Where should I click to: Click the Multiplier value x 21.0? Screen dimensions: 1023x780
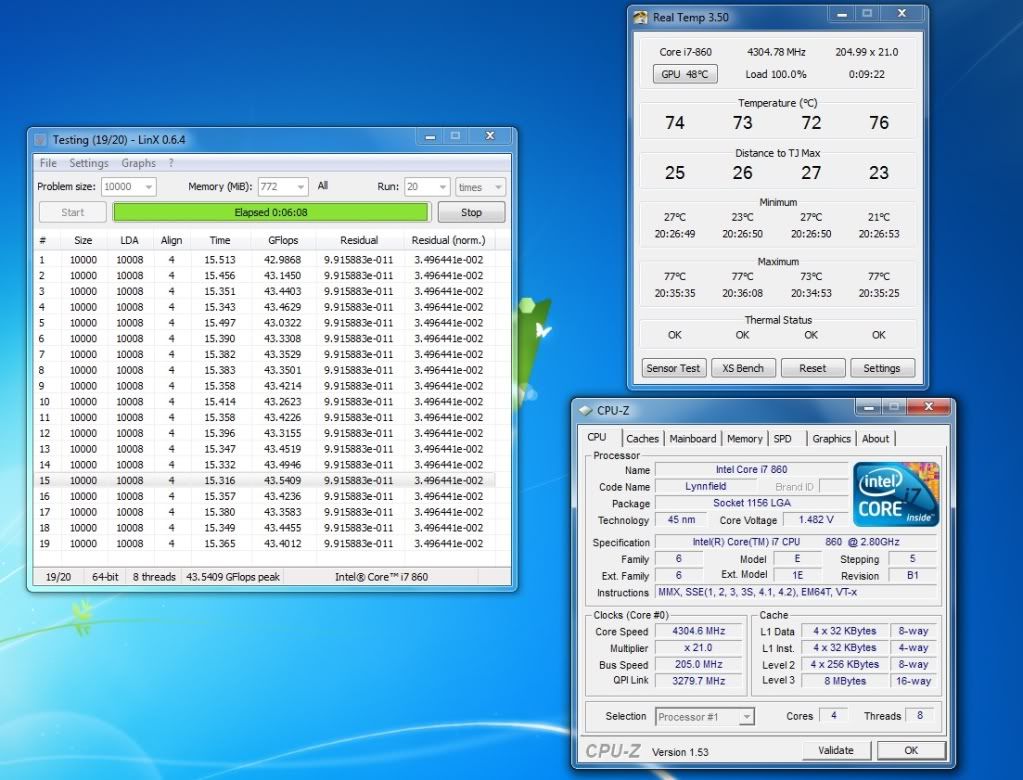pos(699,648)
